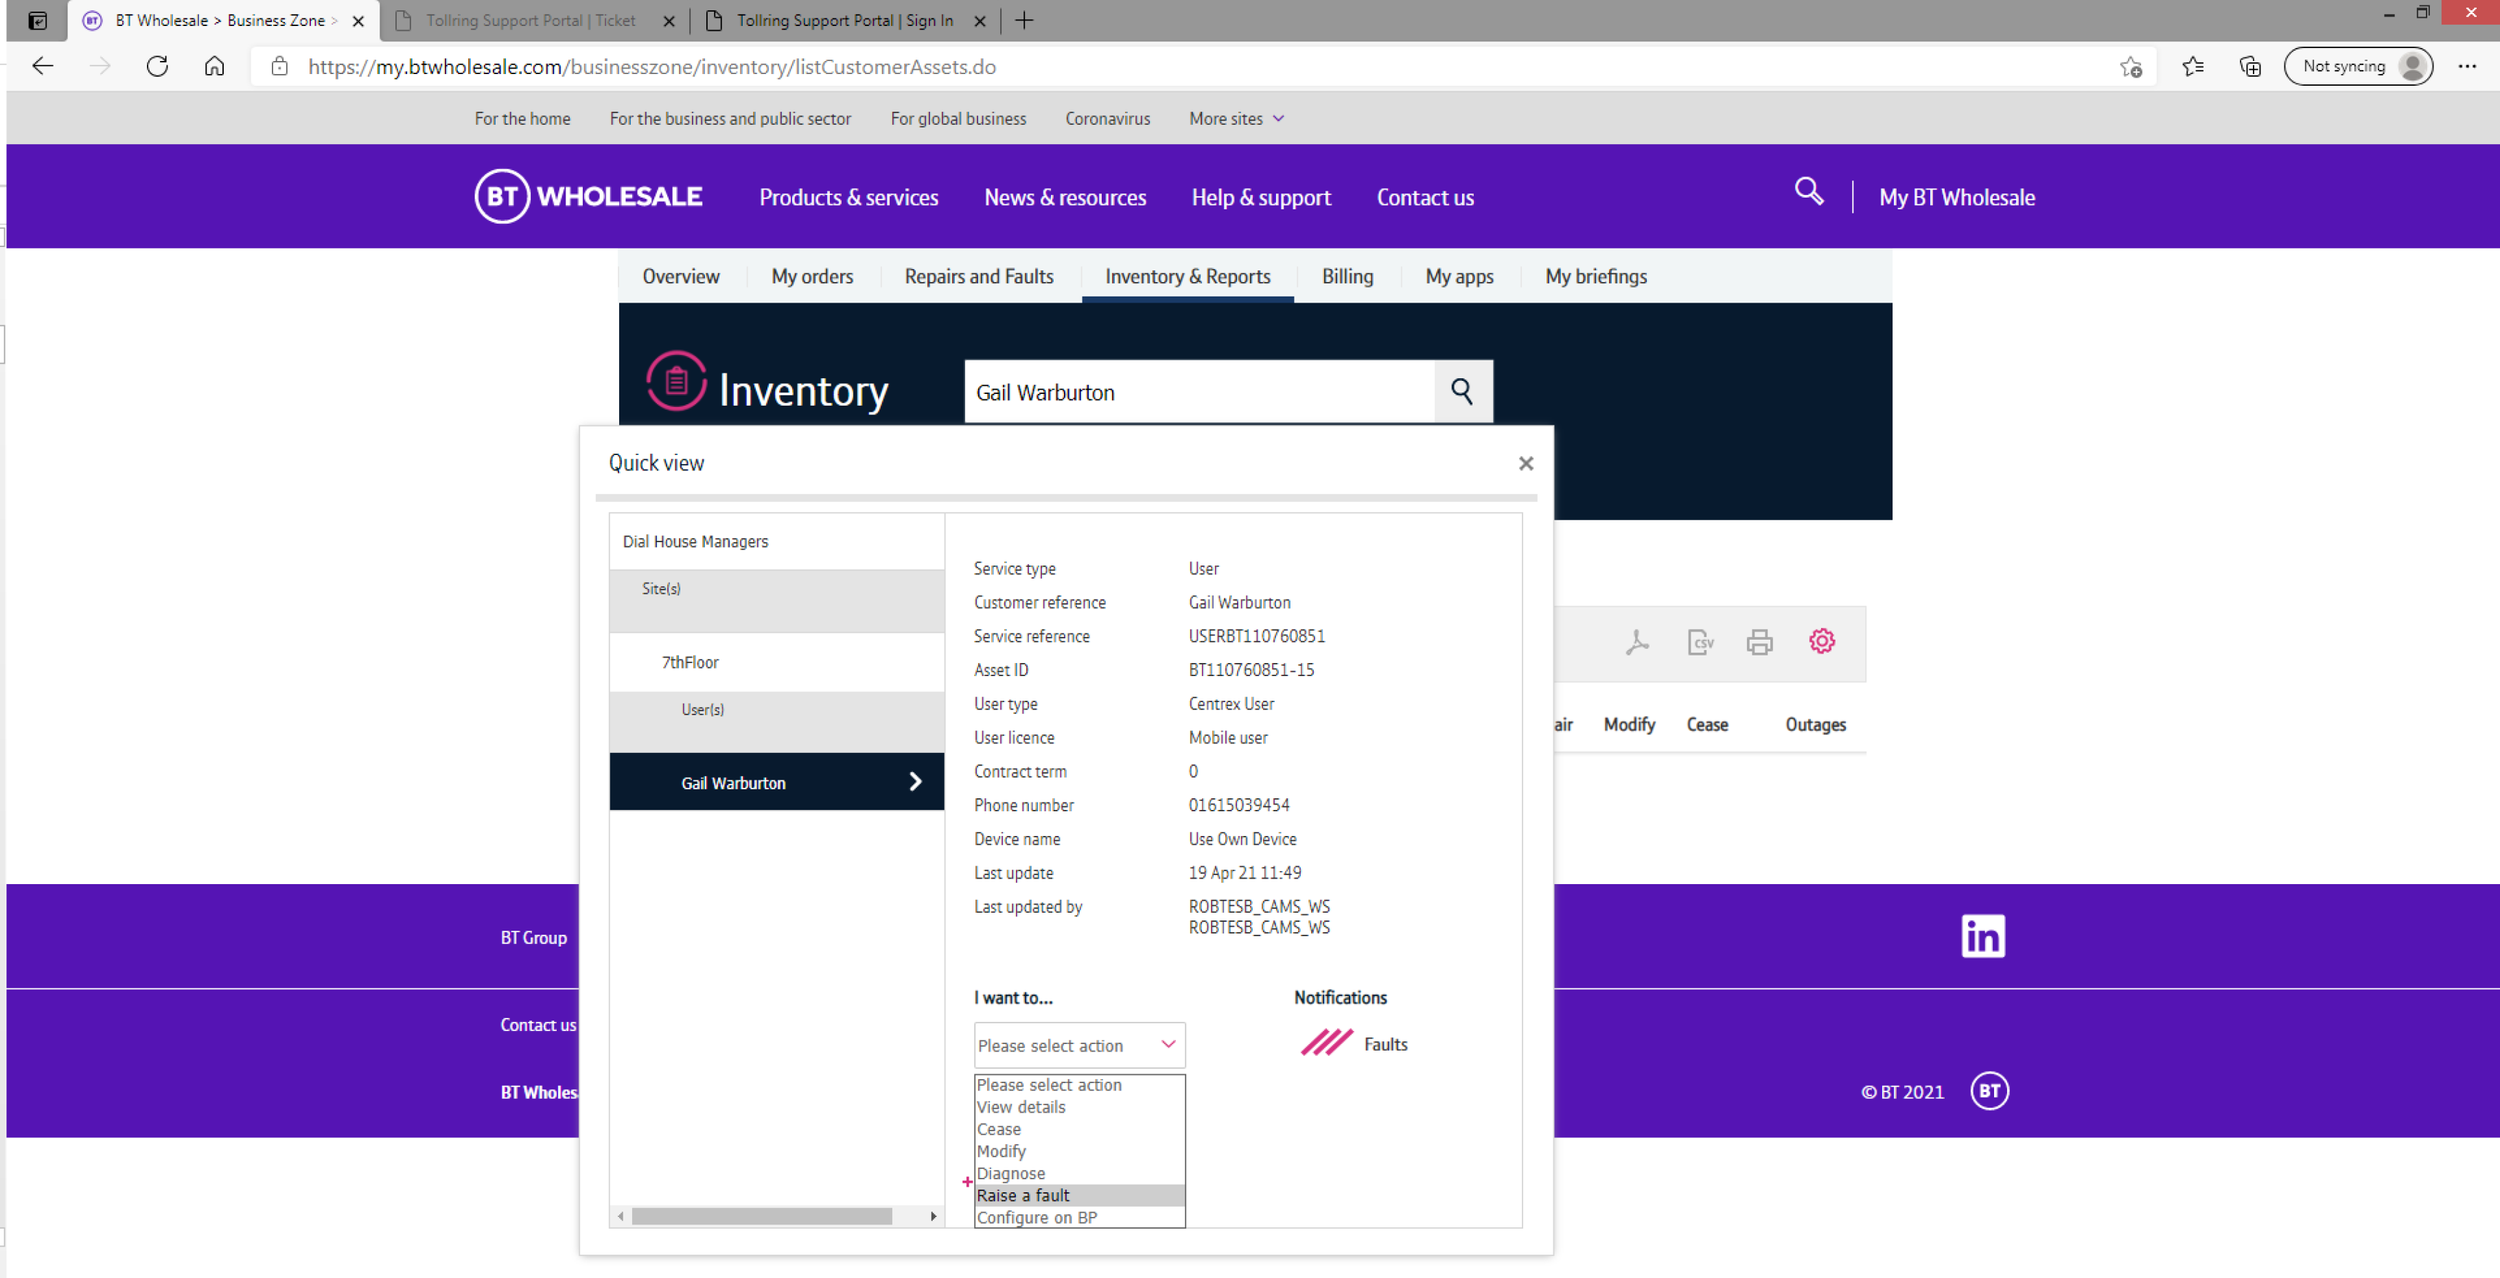Open the pink settings gear icon
The height and width of the screenshot is (1278, 2500).
[1822, 641]
